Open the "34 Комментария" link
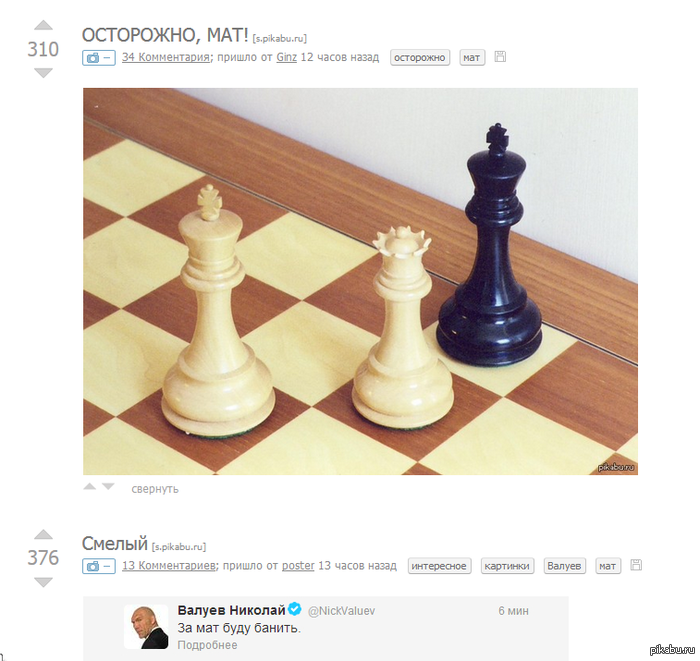The width and height of the screenshot is (700, 661). click(x=166, y=57)
